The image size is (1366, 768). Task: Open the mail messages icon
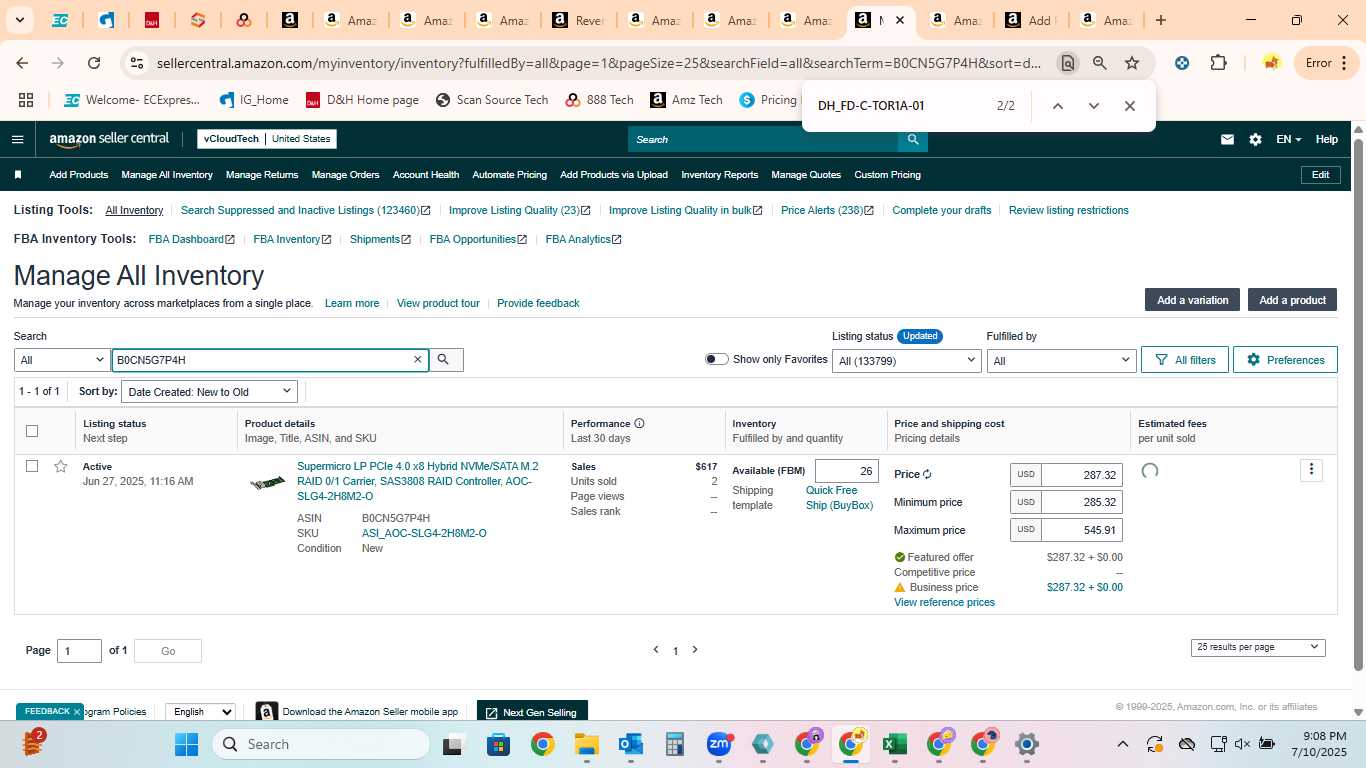click(1227, 139)
